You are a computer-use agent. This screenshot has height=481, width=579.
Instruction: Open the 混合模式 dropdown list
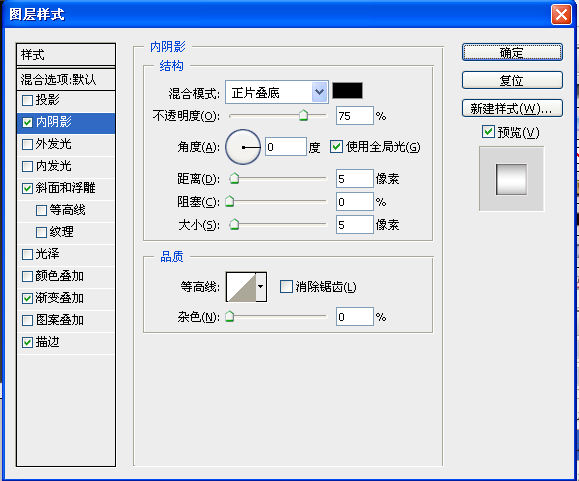point(277,92)
